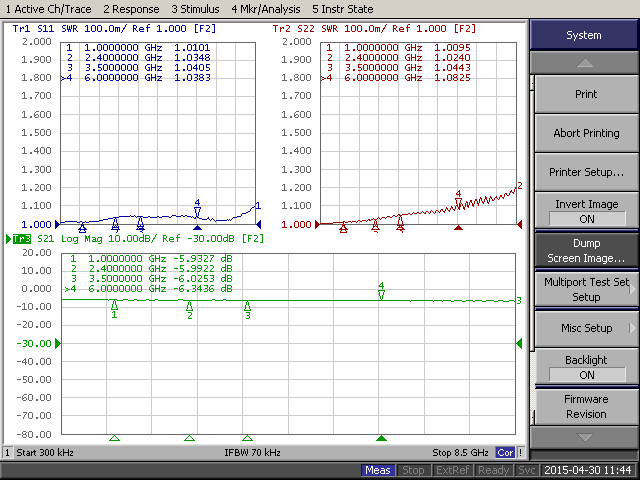Toggle Invert Image ON setting
This screenshot has height=480, width=640.
coord(586,211)
